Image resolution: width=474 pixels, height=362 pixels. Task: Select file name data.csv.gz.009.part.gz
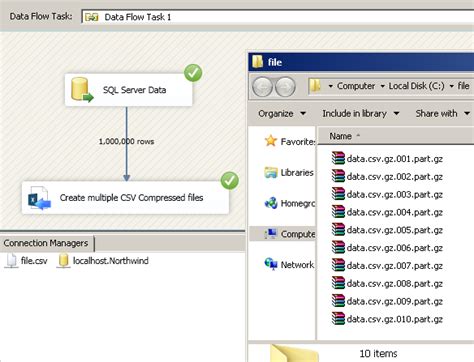tap(395, 301)
